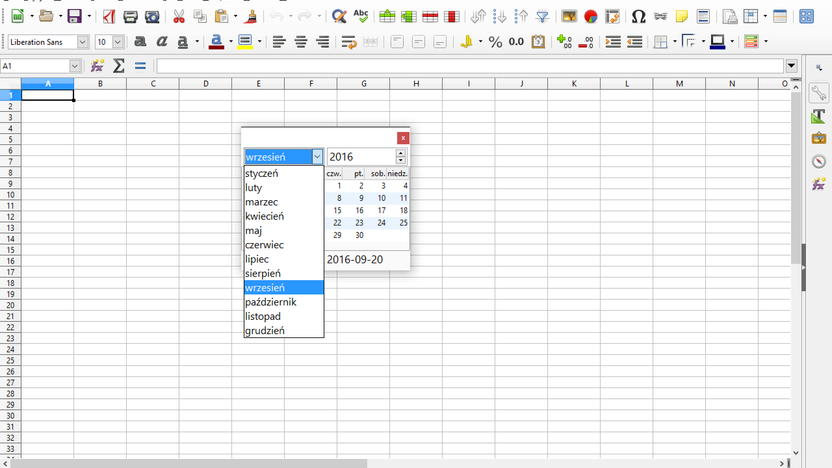Align cell text left
The image size is (832, 468).
point(279,41)
